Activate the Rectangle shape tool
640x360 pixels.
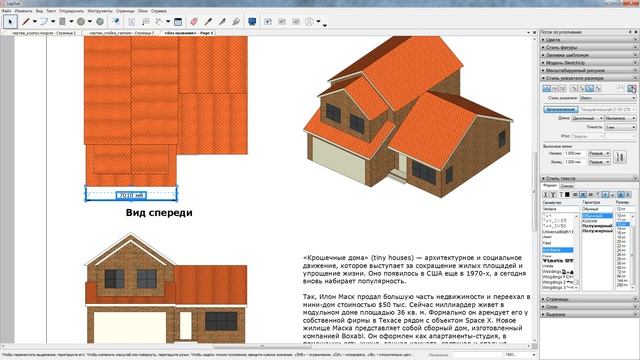(62, 22)
